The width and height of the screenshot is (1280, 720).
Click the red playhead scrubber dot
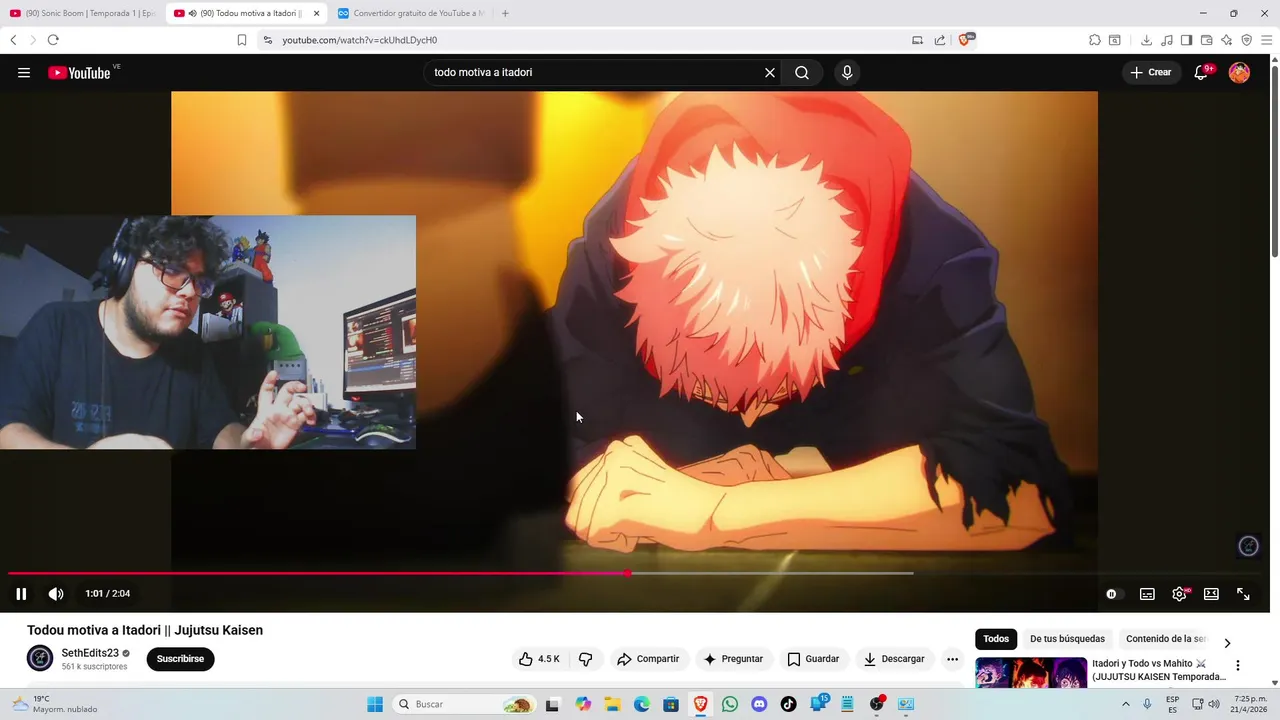click(x=627, y=573)
